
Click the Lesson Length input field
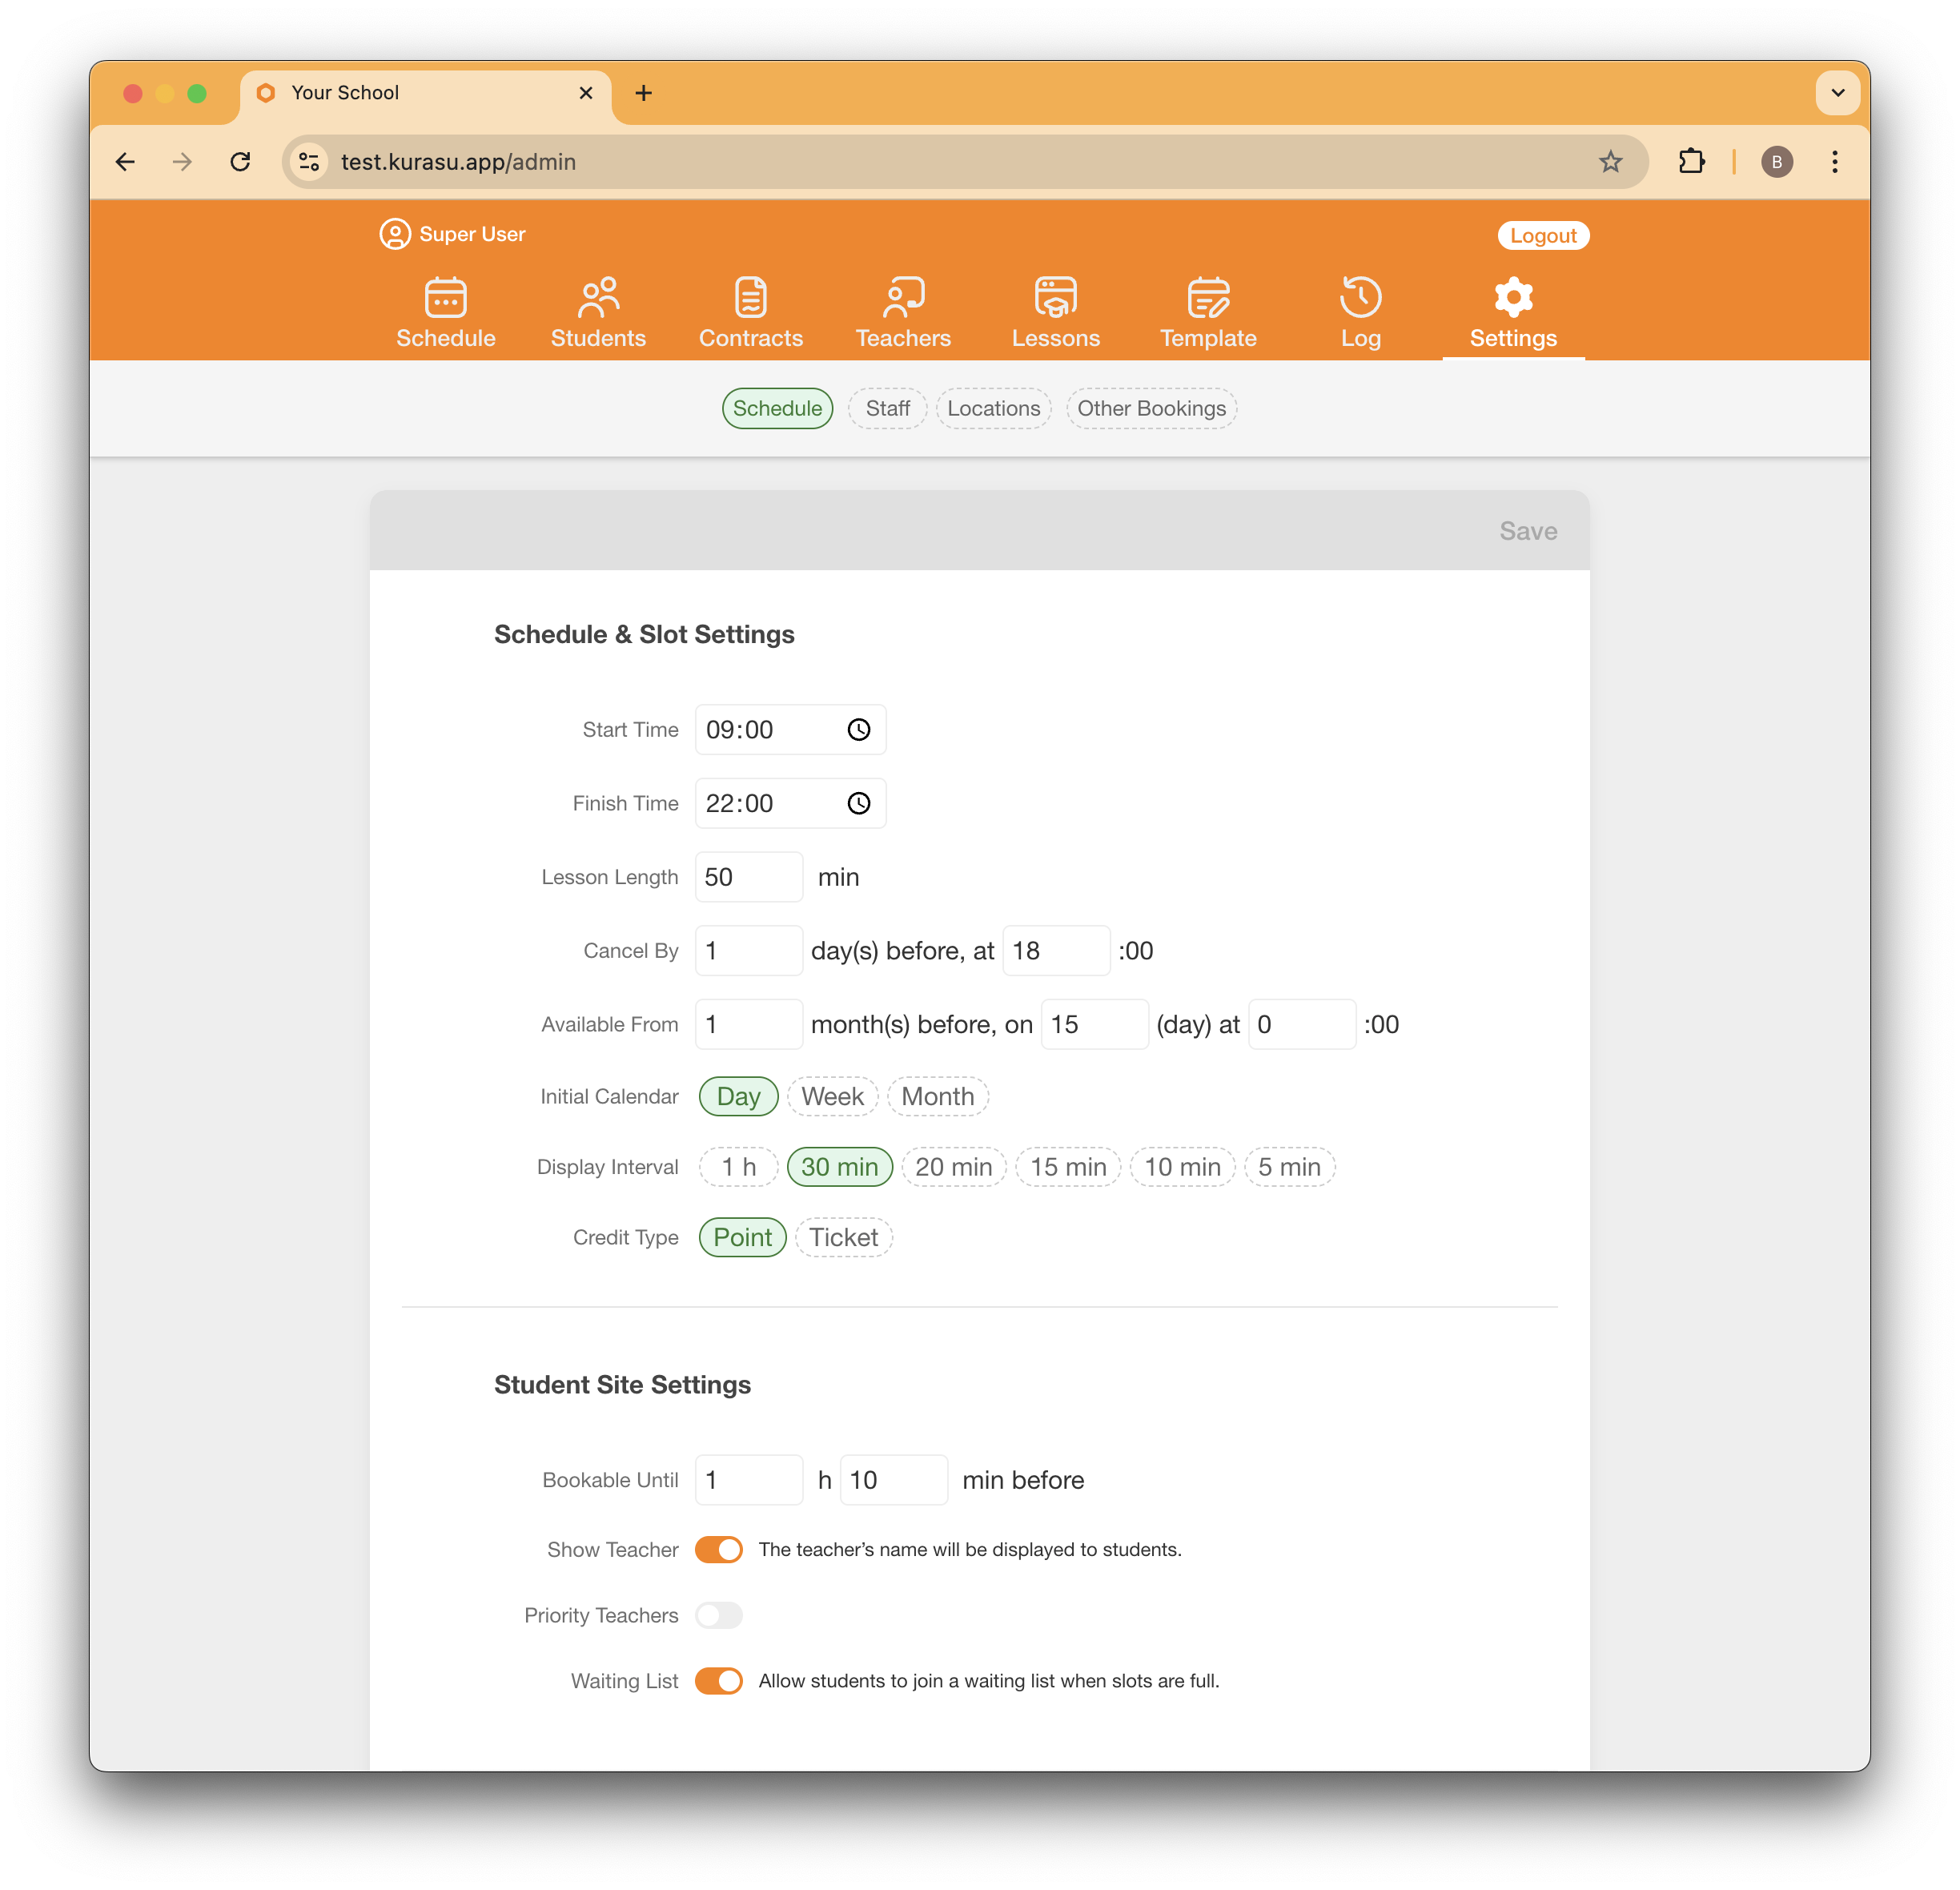point(748,876)
